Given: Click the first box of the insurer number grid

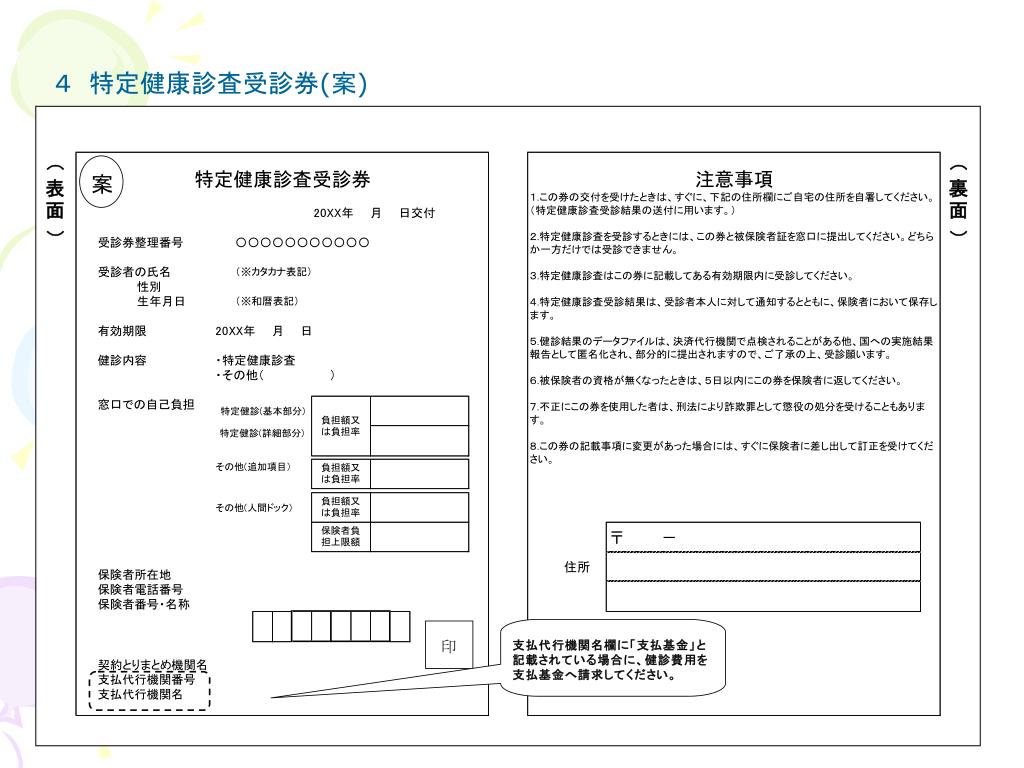Looking at the screenshot, I should (263, 626).
